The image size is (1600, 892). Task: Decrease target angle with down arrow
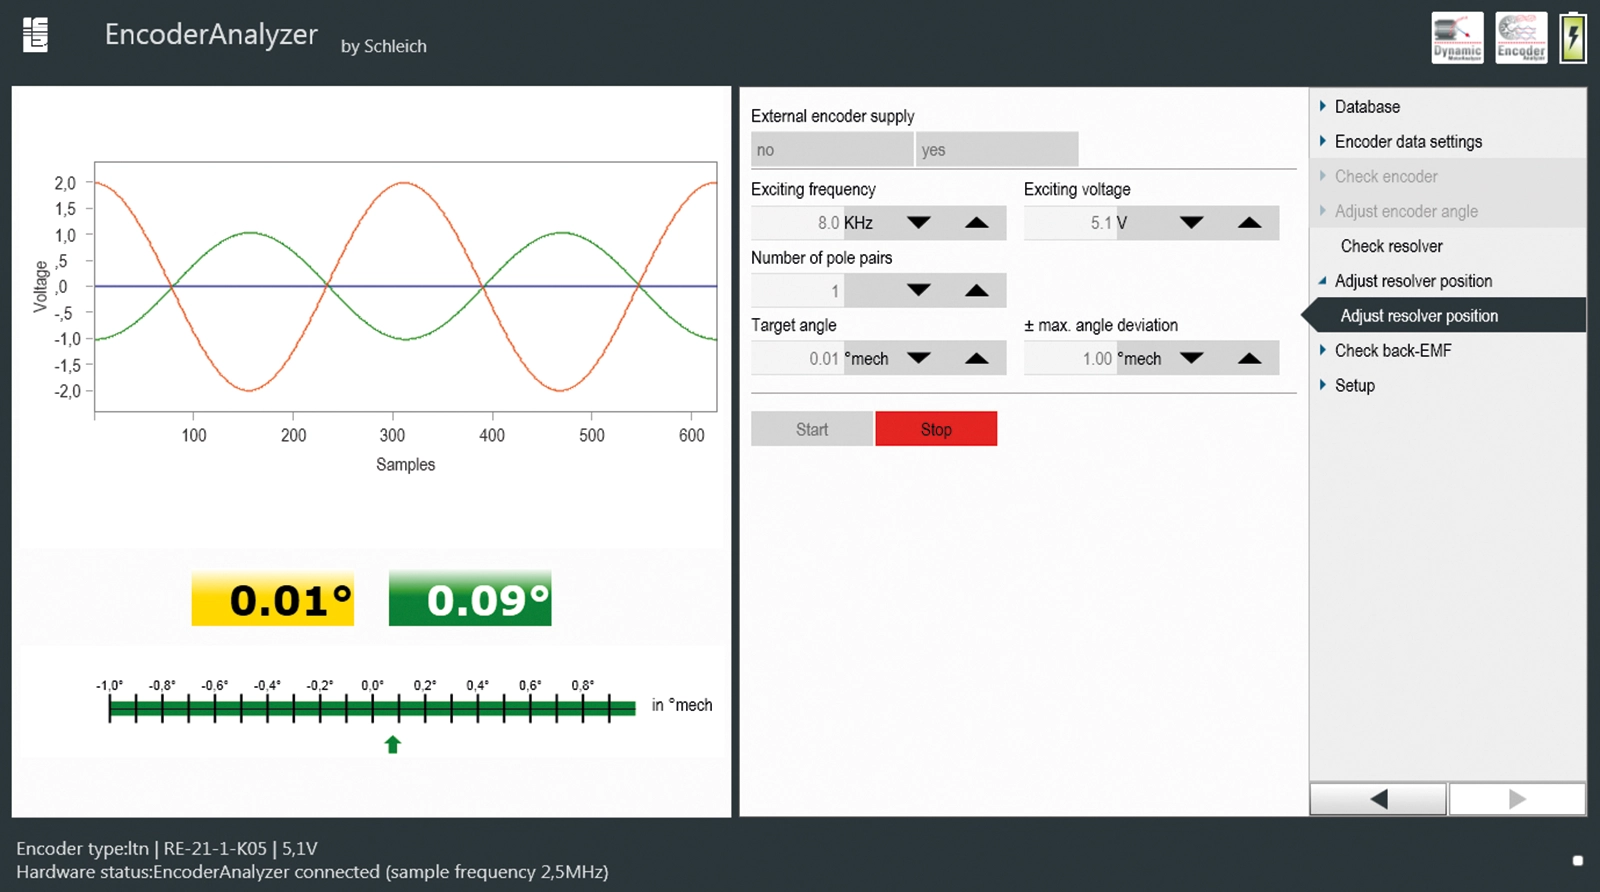coord(918,359)
